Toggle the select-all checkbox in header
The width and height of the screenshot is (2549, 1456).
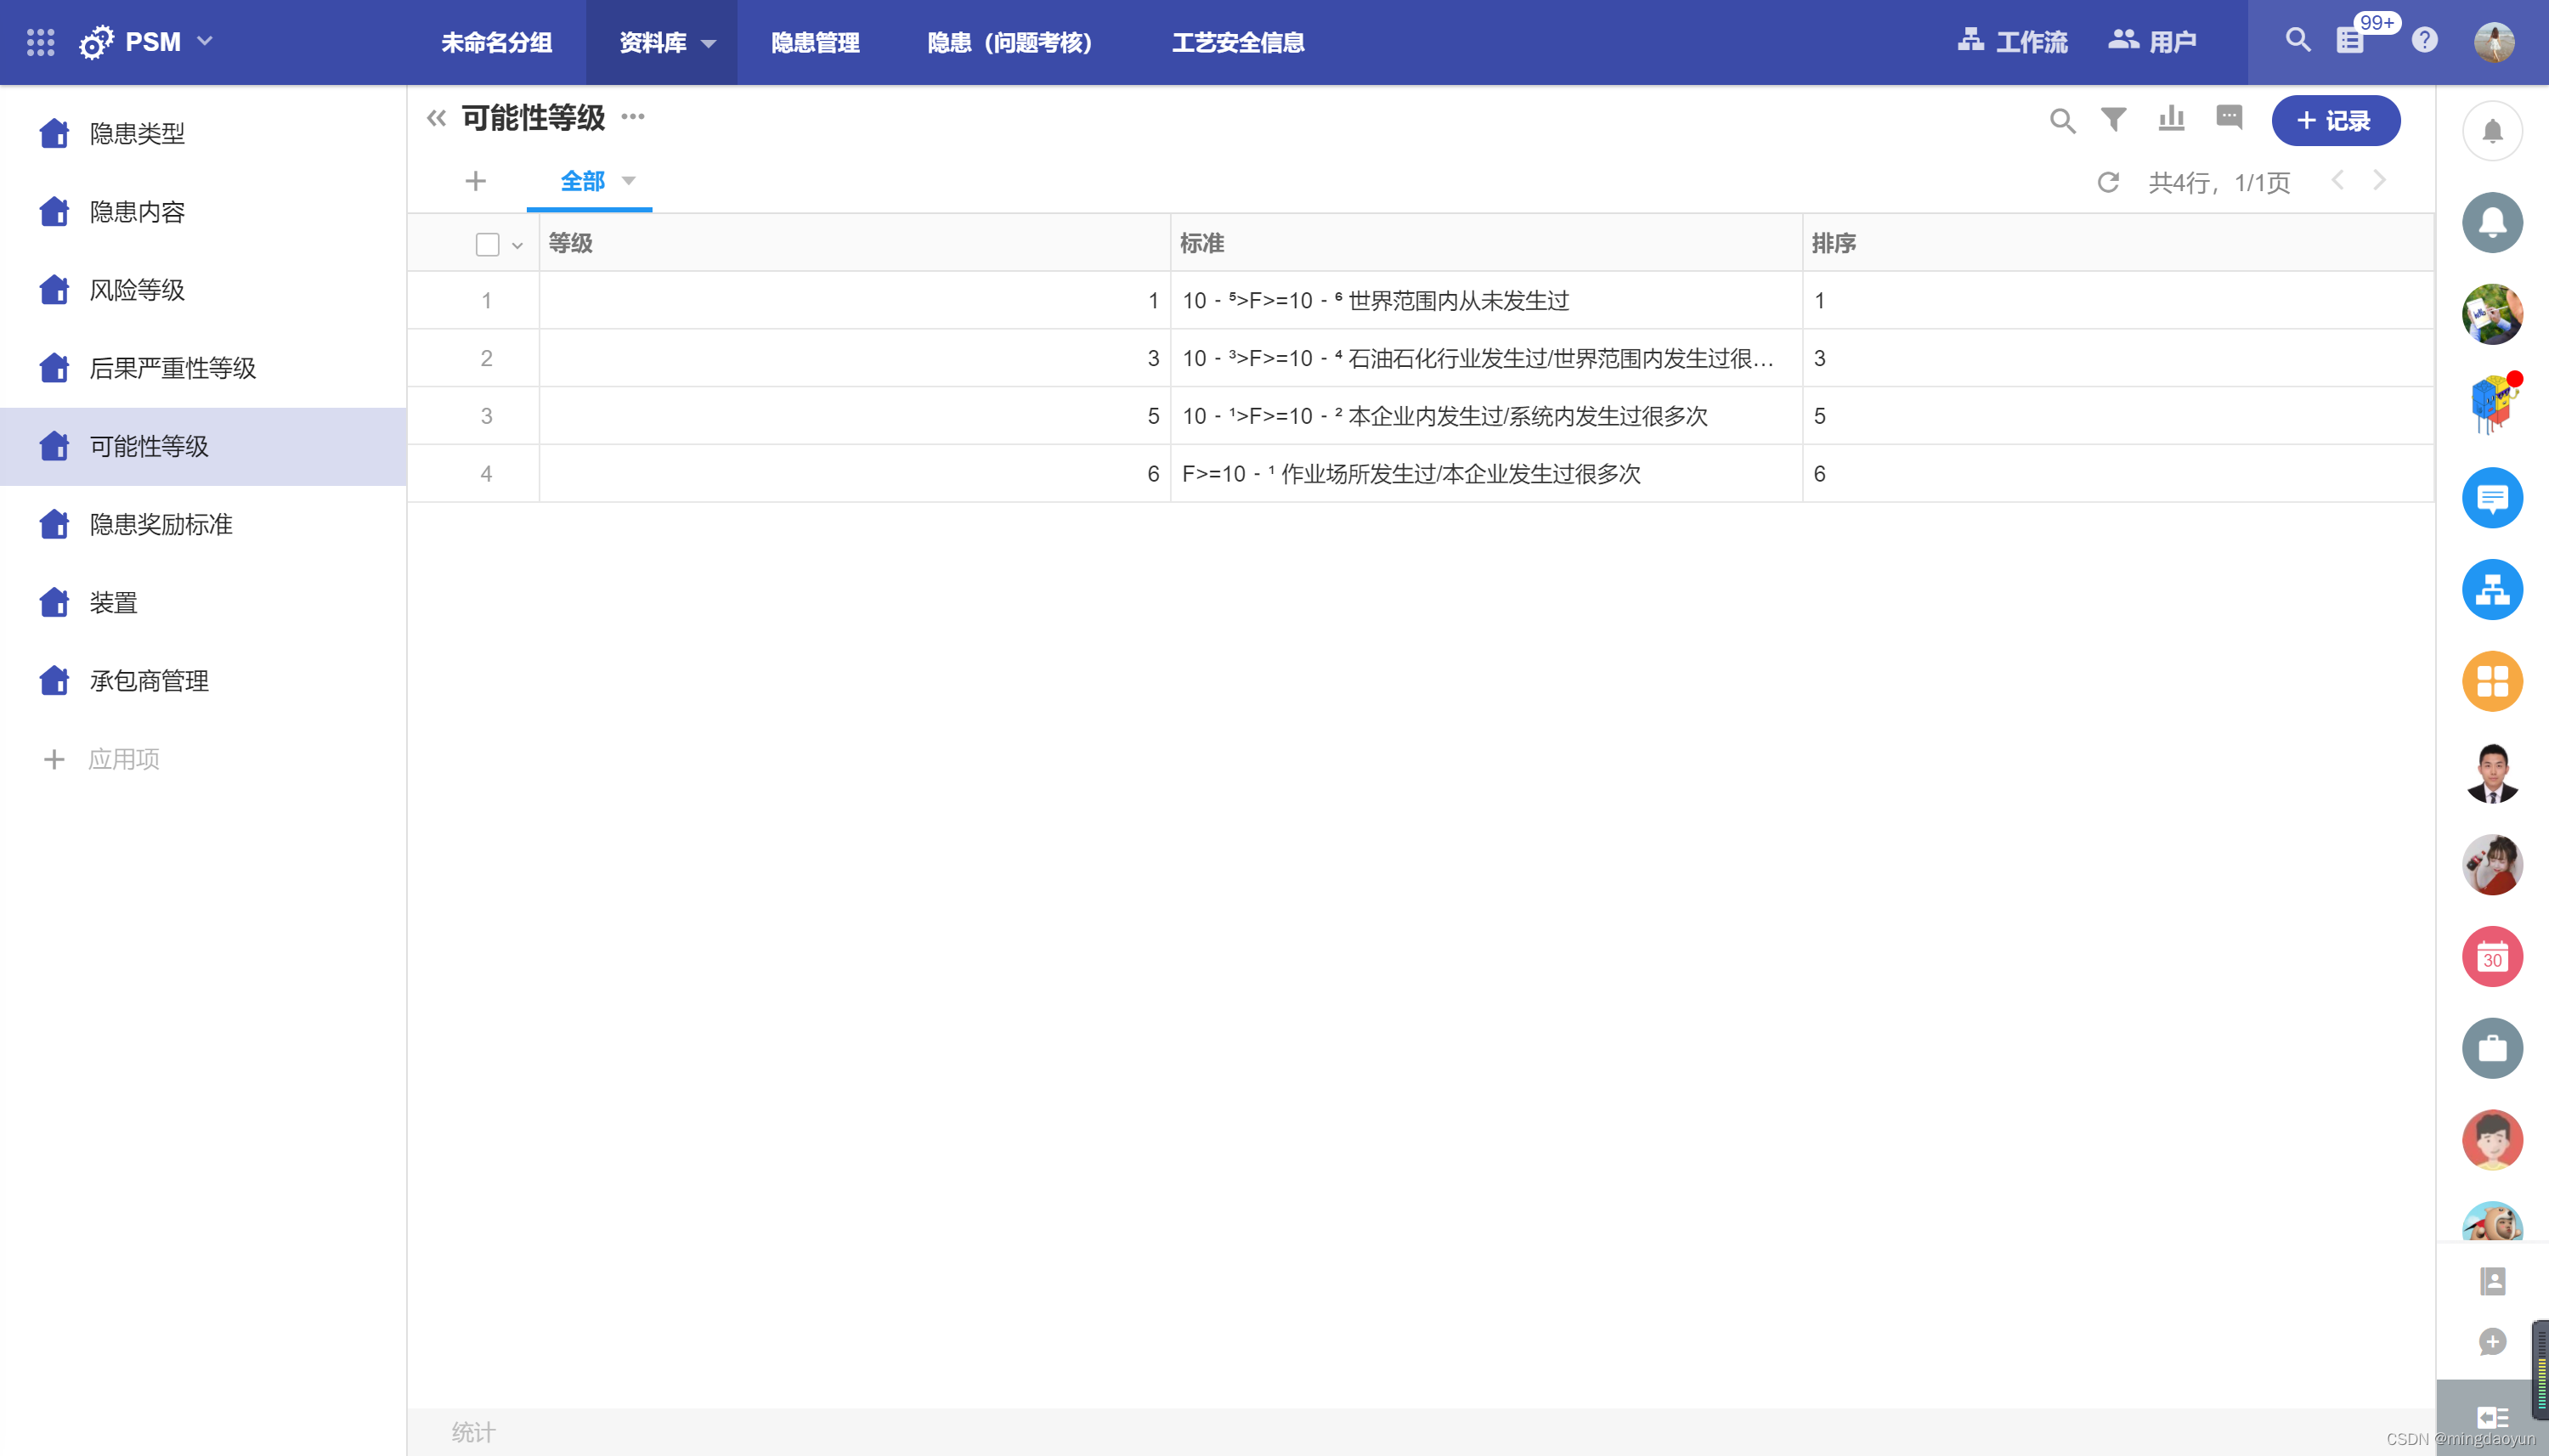pyautogui.click(x=487, y=244)
